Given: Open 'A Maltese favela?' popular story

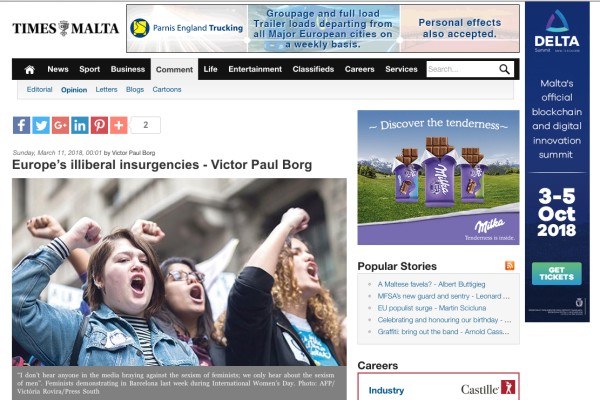Looking at the screenshot, I should point(431,284).
